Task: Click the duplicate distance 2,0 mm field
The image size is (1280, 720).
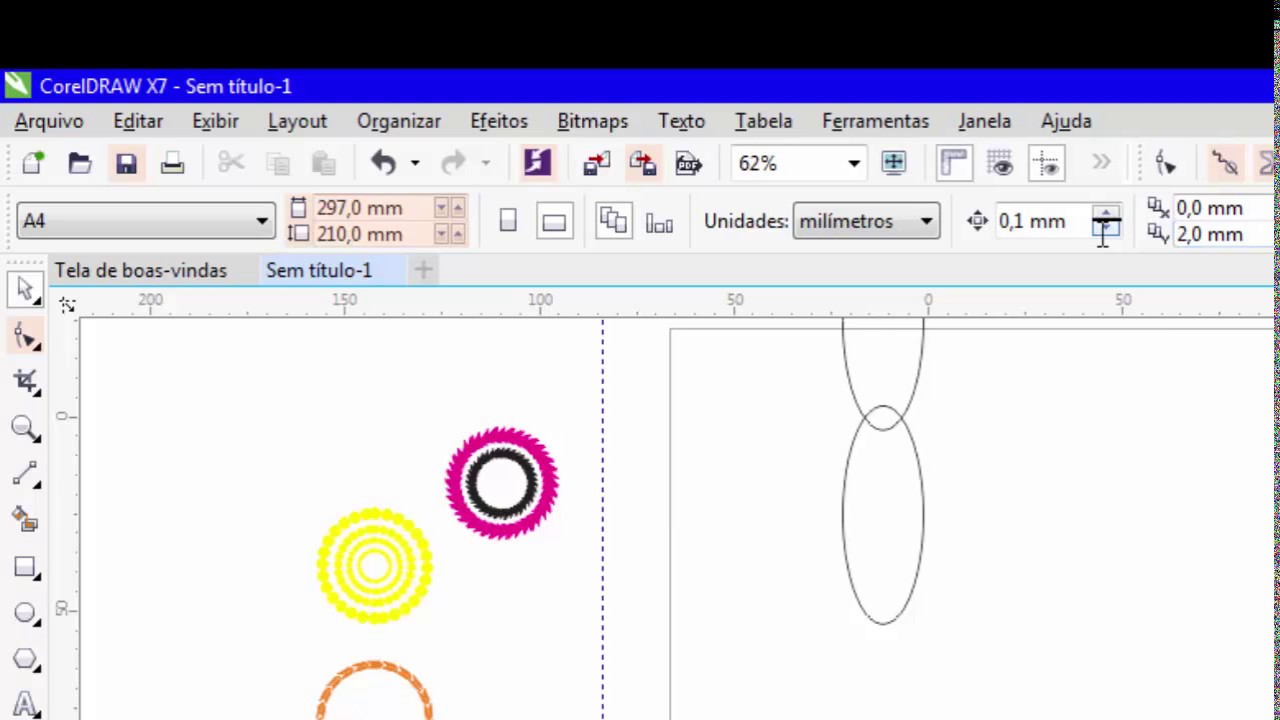Action: point(1222,234)
